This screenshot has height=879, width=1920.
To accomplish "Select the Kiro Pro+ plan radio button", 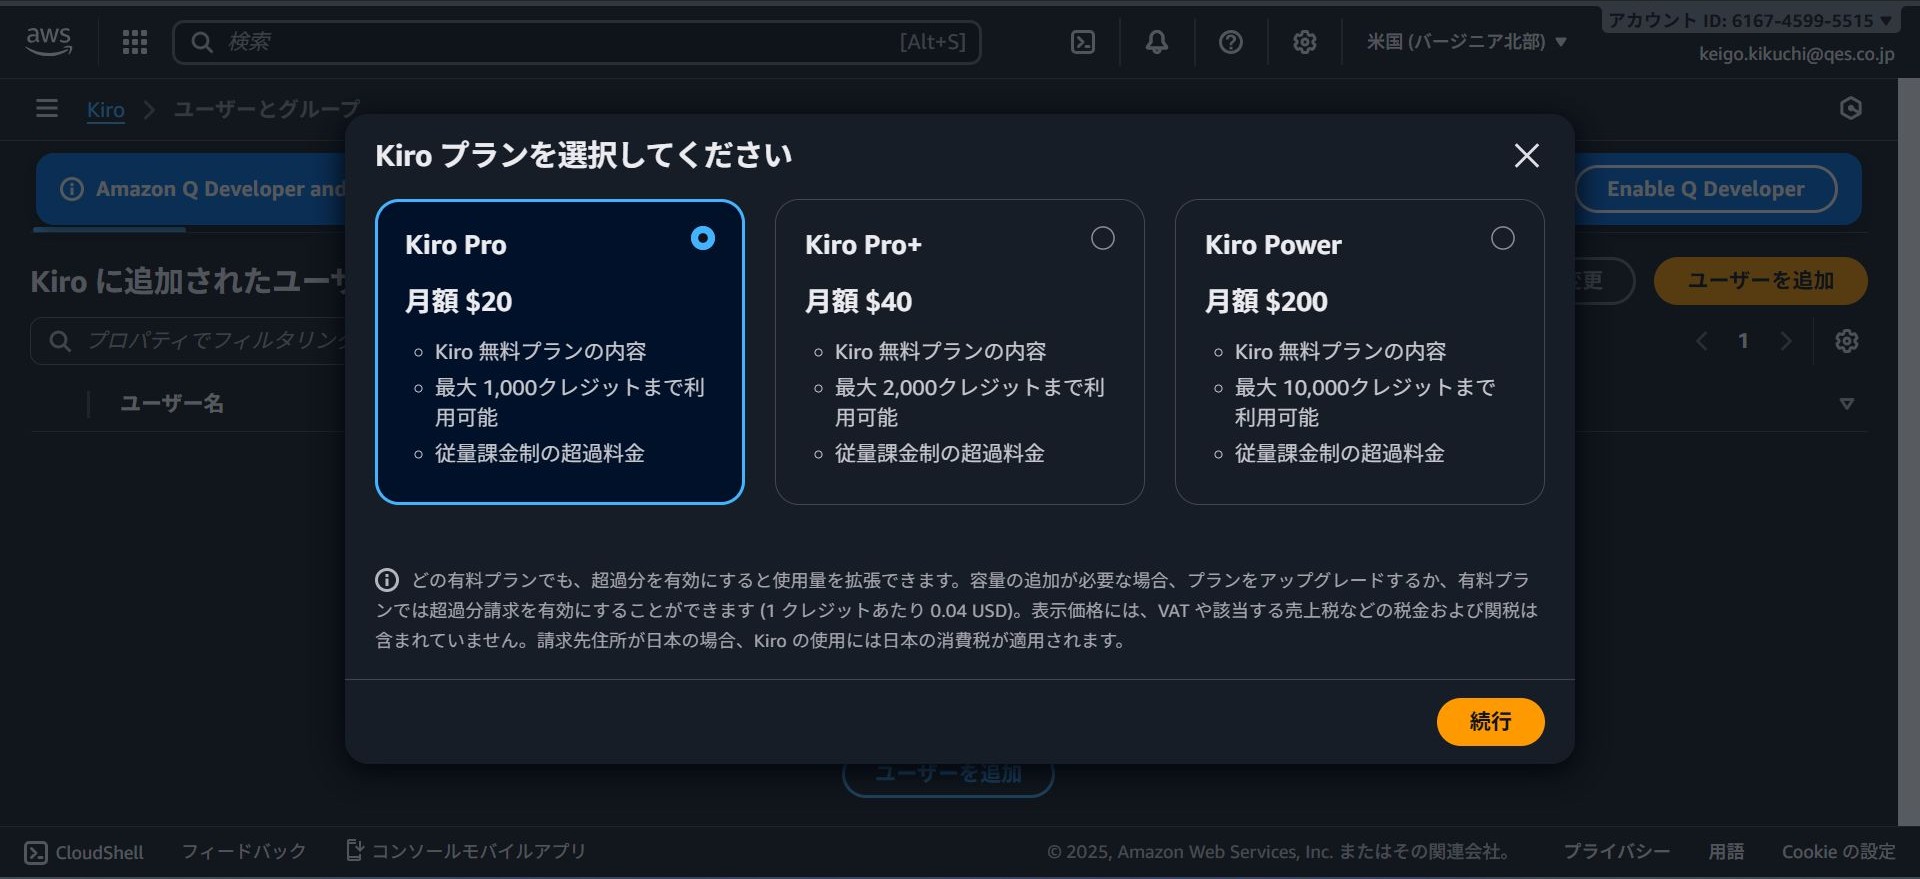I will 1102,238.
